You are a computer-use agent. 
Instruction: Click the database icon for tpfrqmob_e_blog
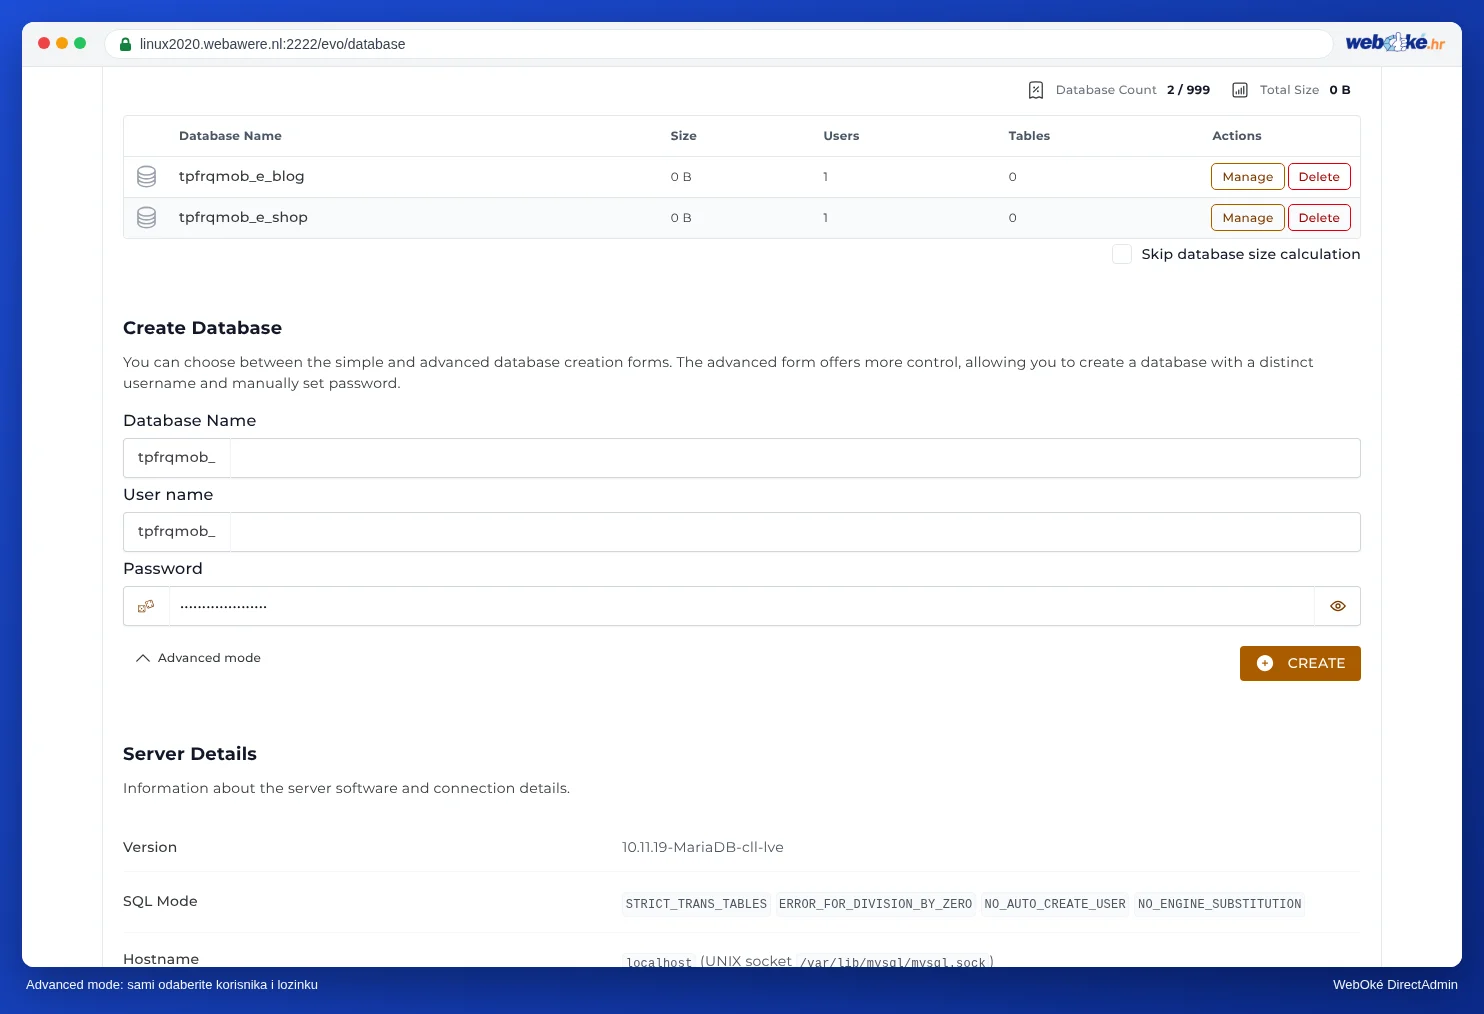click(x=146, y=177)
